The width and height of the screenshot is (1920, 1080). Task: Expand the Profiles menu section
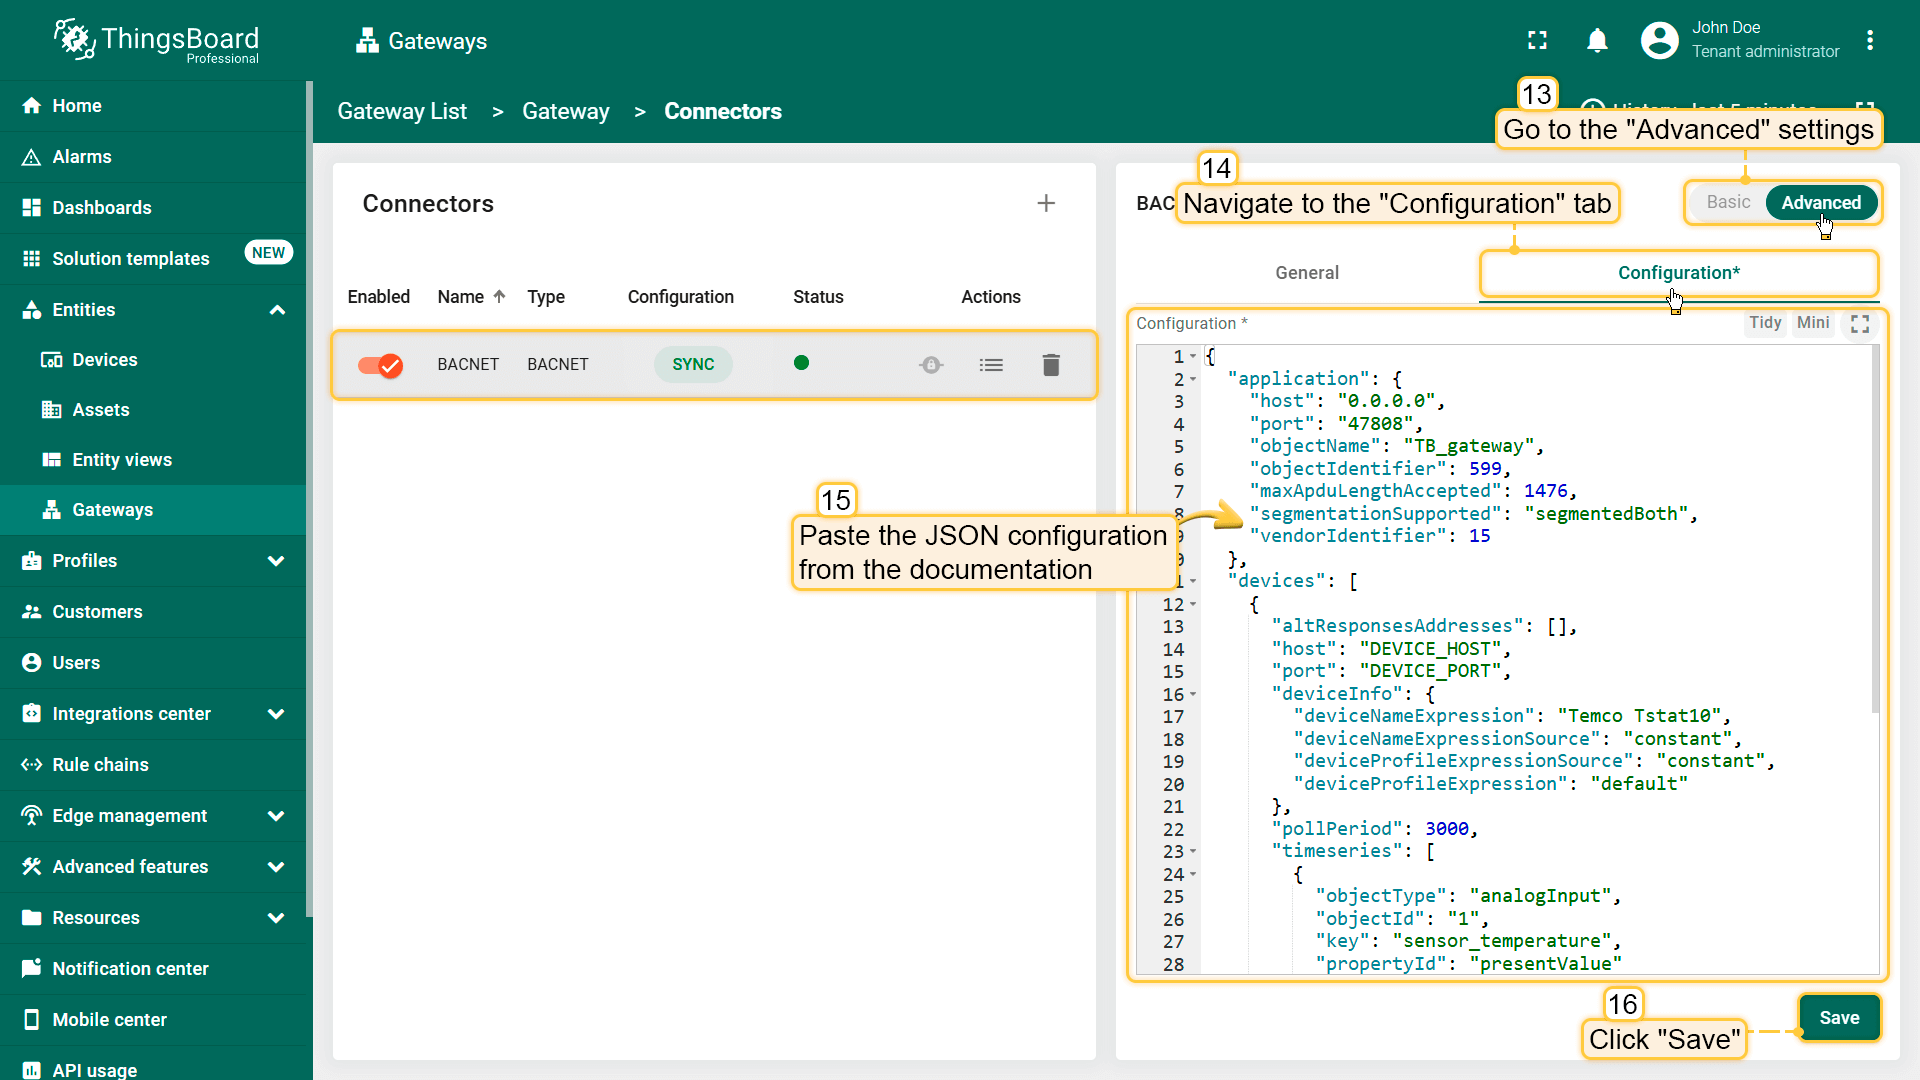277,561
